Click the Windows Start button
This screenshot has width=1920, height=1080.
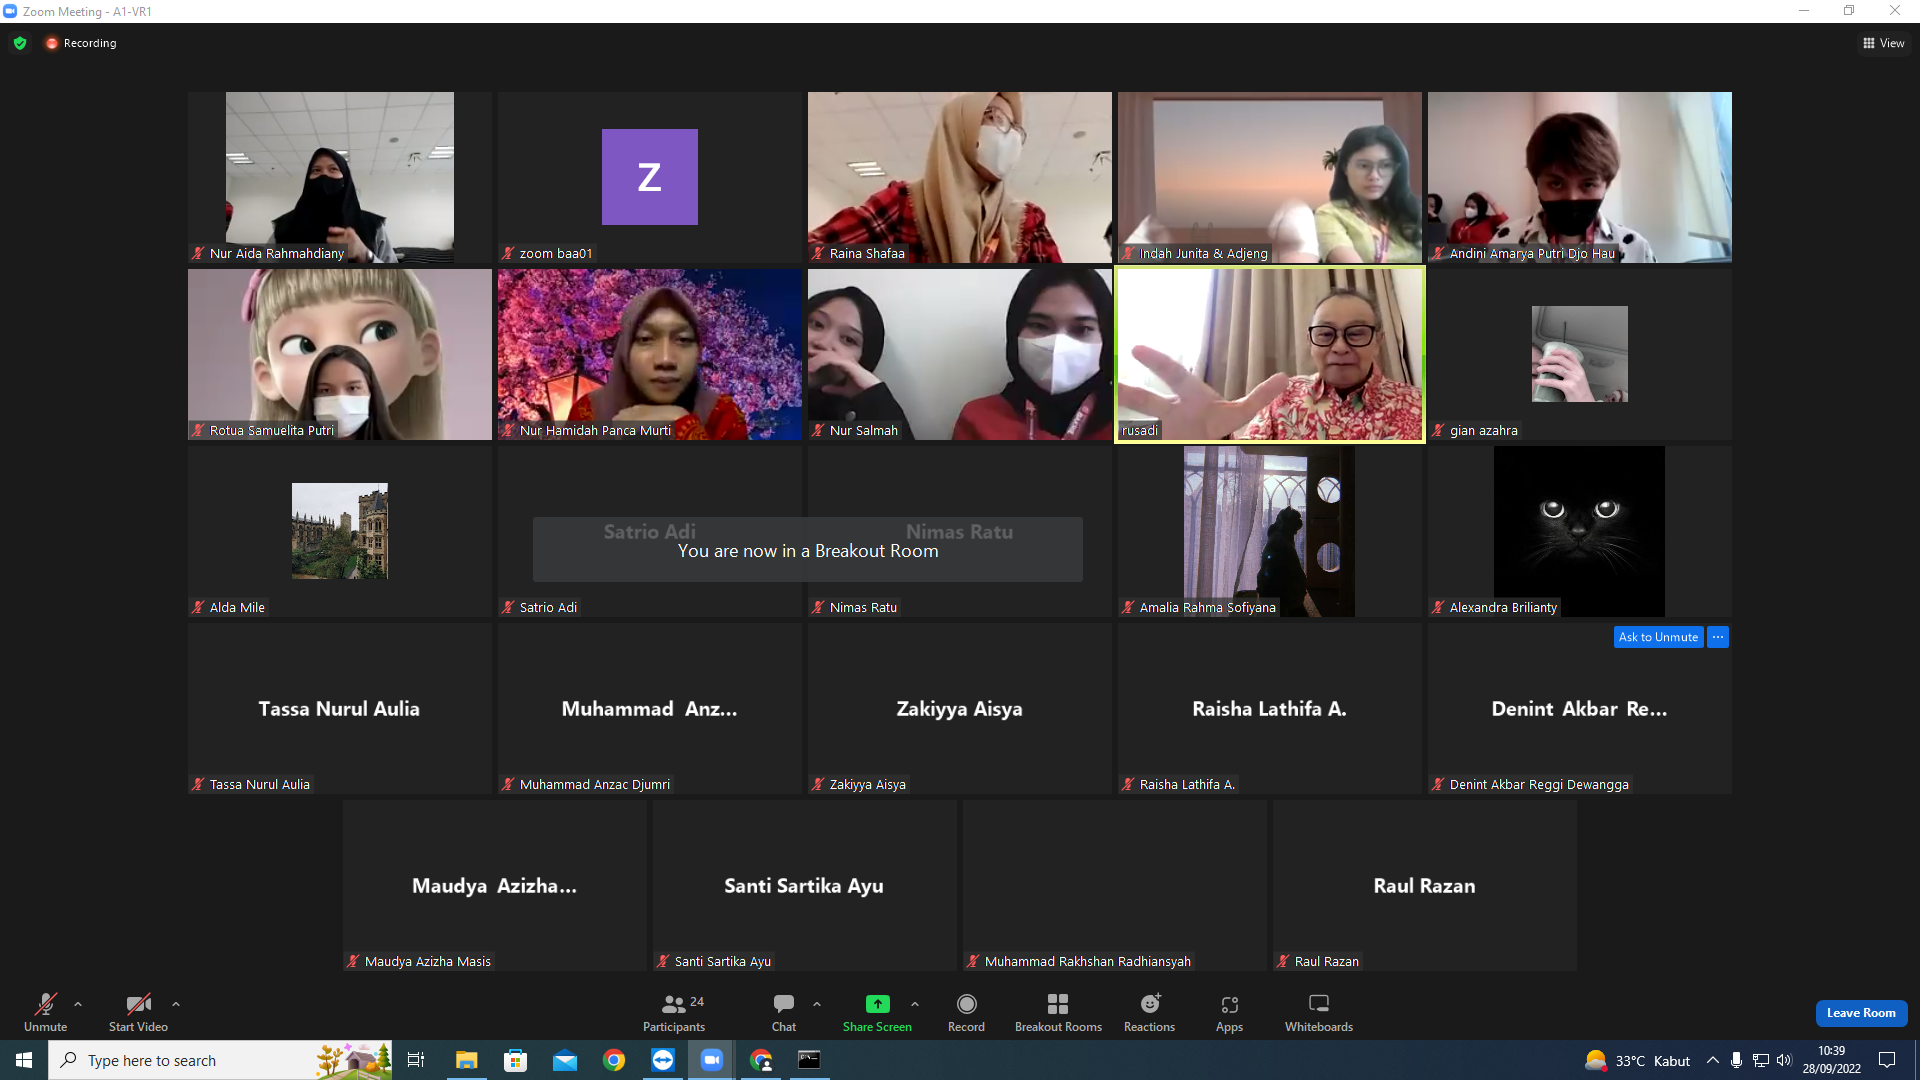(x=24, y=1060)
